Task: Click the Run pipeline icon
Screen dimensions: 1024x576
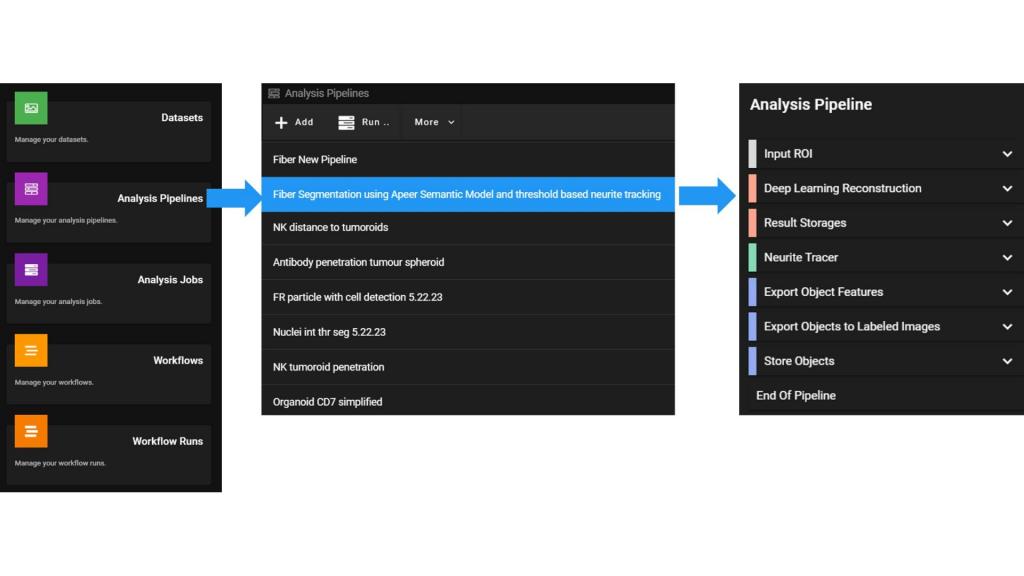Action: coord(347,123)
